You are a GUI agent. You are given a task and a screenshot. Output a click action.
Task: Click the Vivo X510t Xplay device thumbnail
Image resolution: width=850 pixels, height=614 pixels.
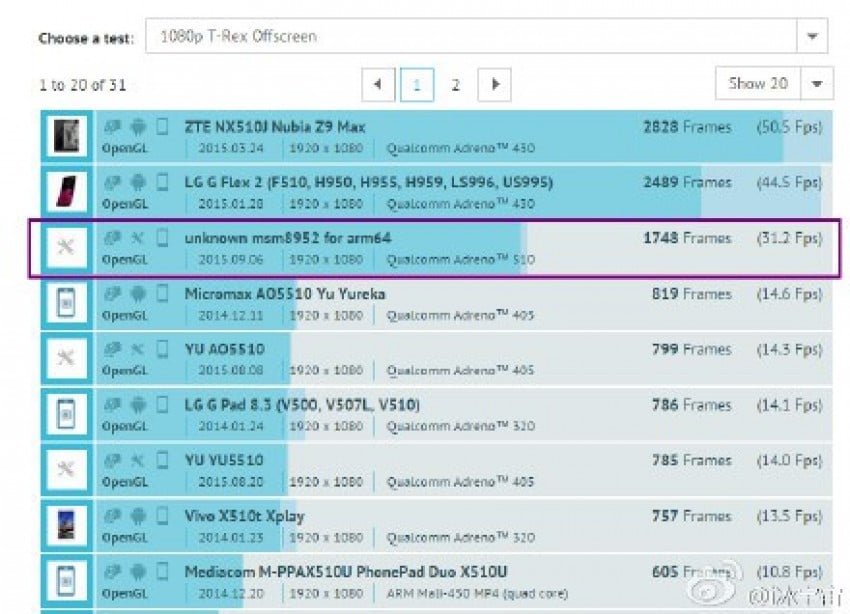66,525
